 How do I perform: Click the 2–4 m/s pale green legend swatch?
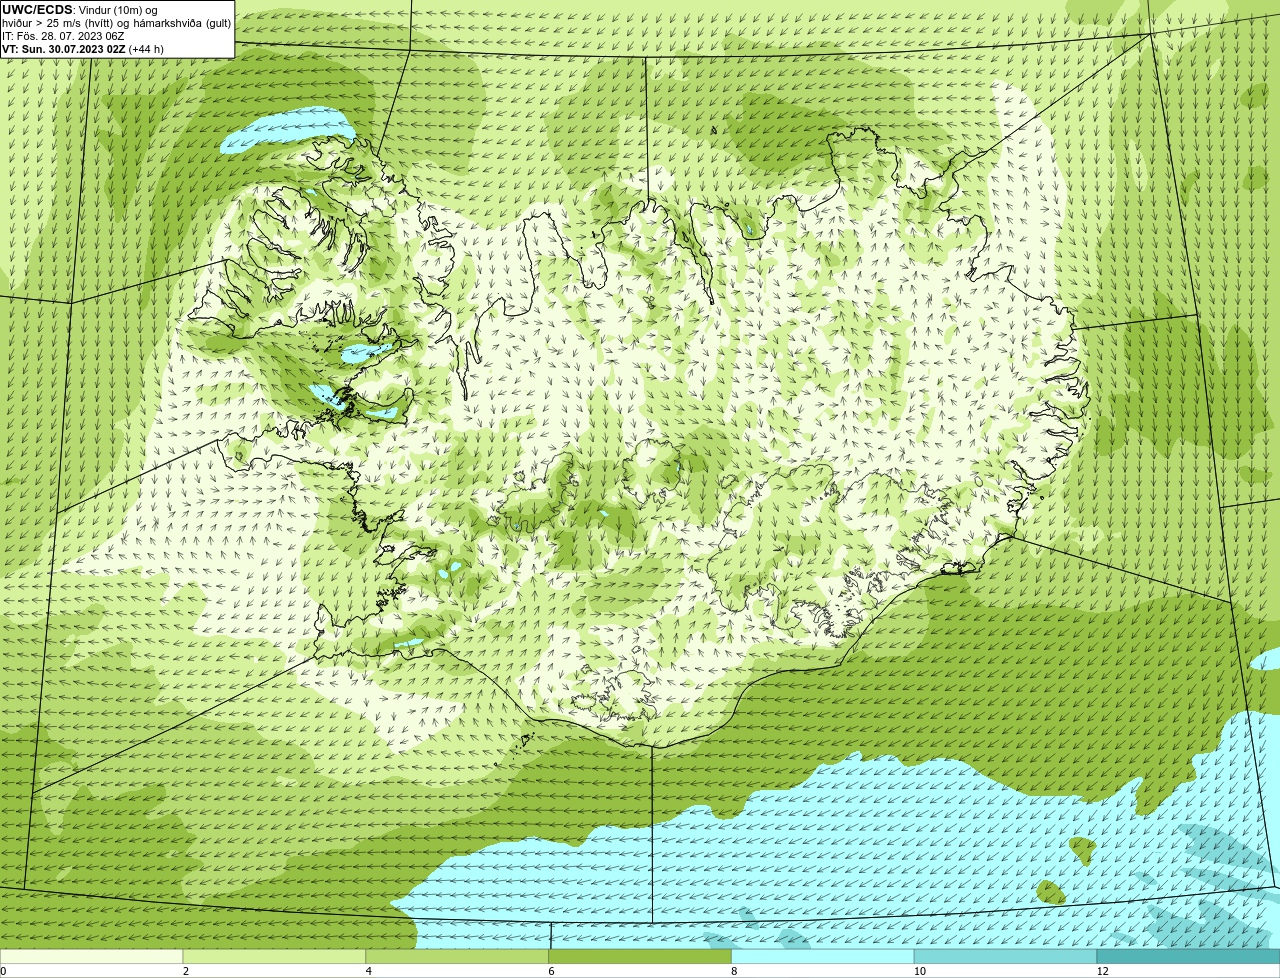274,957
